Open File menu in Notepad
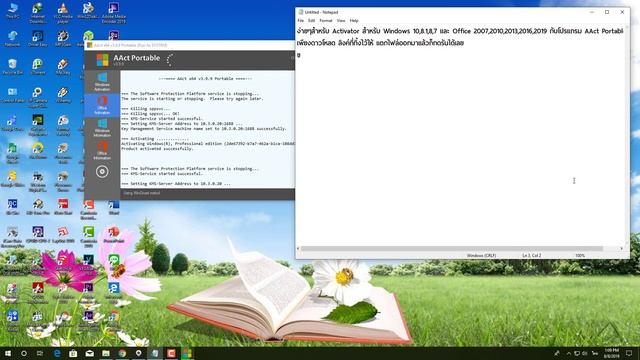The width and height of the screenshot is (640, 360). coord(301,20)
